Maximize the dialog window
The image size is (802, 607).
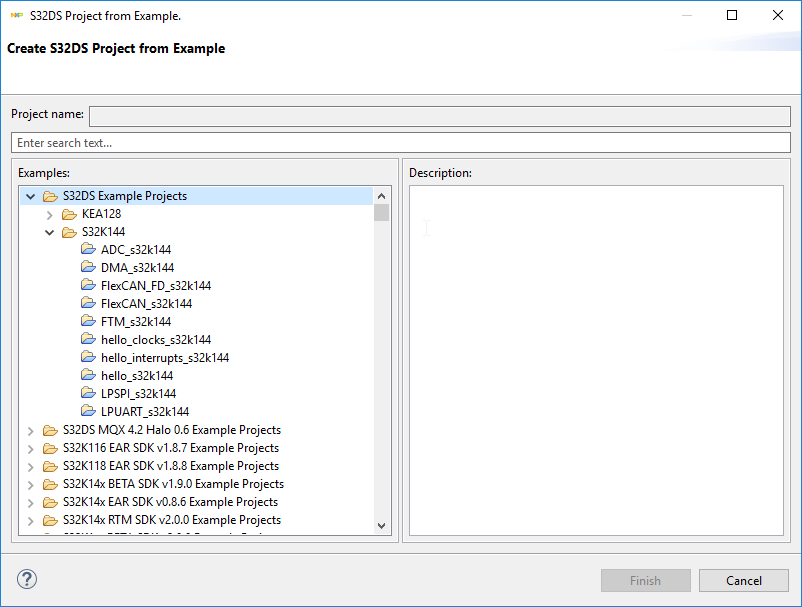tap(732, 15)
